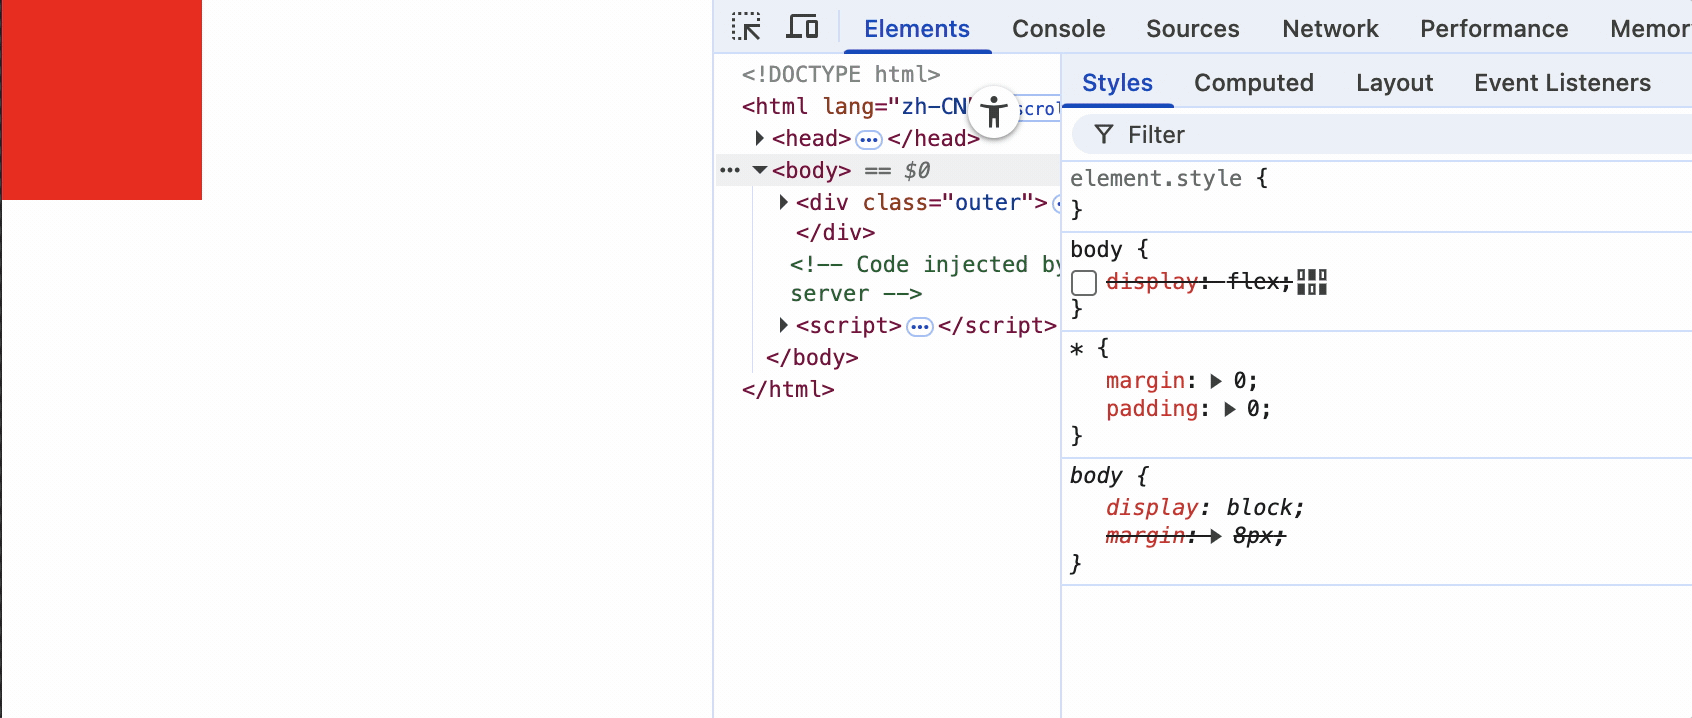Click the three-dot menu left of body
Image resolution: width=1692 pixels, height=718 pixels.
pos(730,171)
